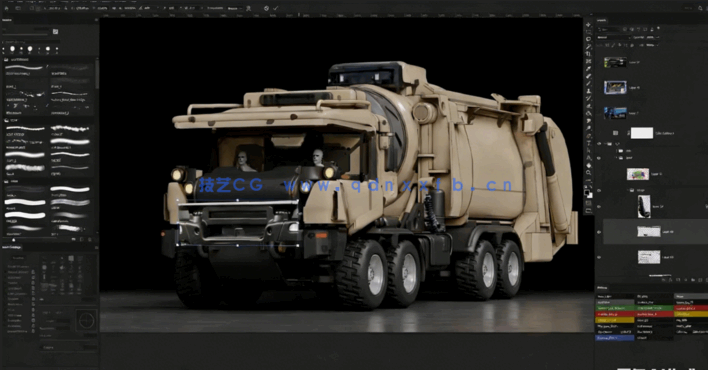This screenshot has width=708, height=370.
Task: Click the horizontal X position field
Action: 54,8
